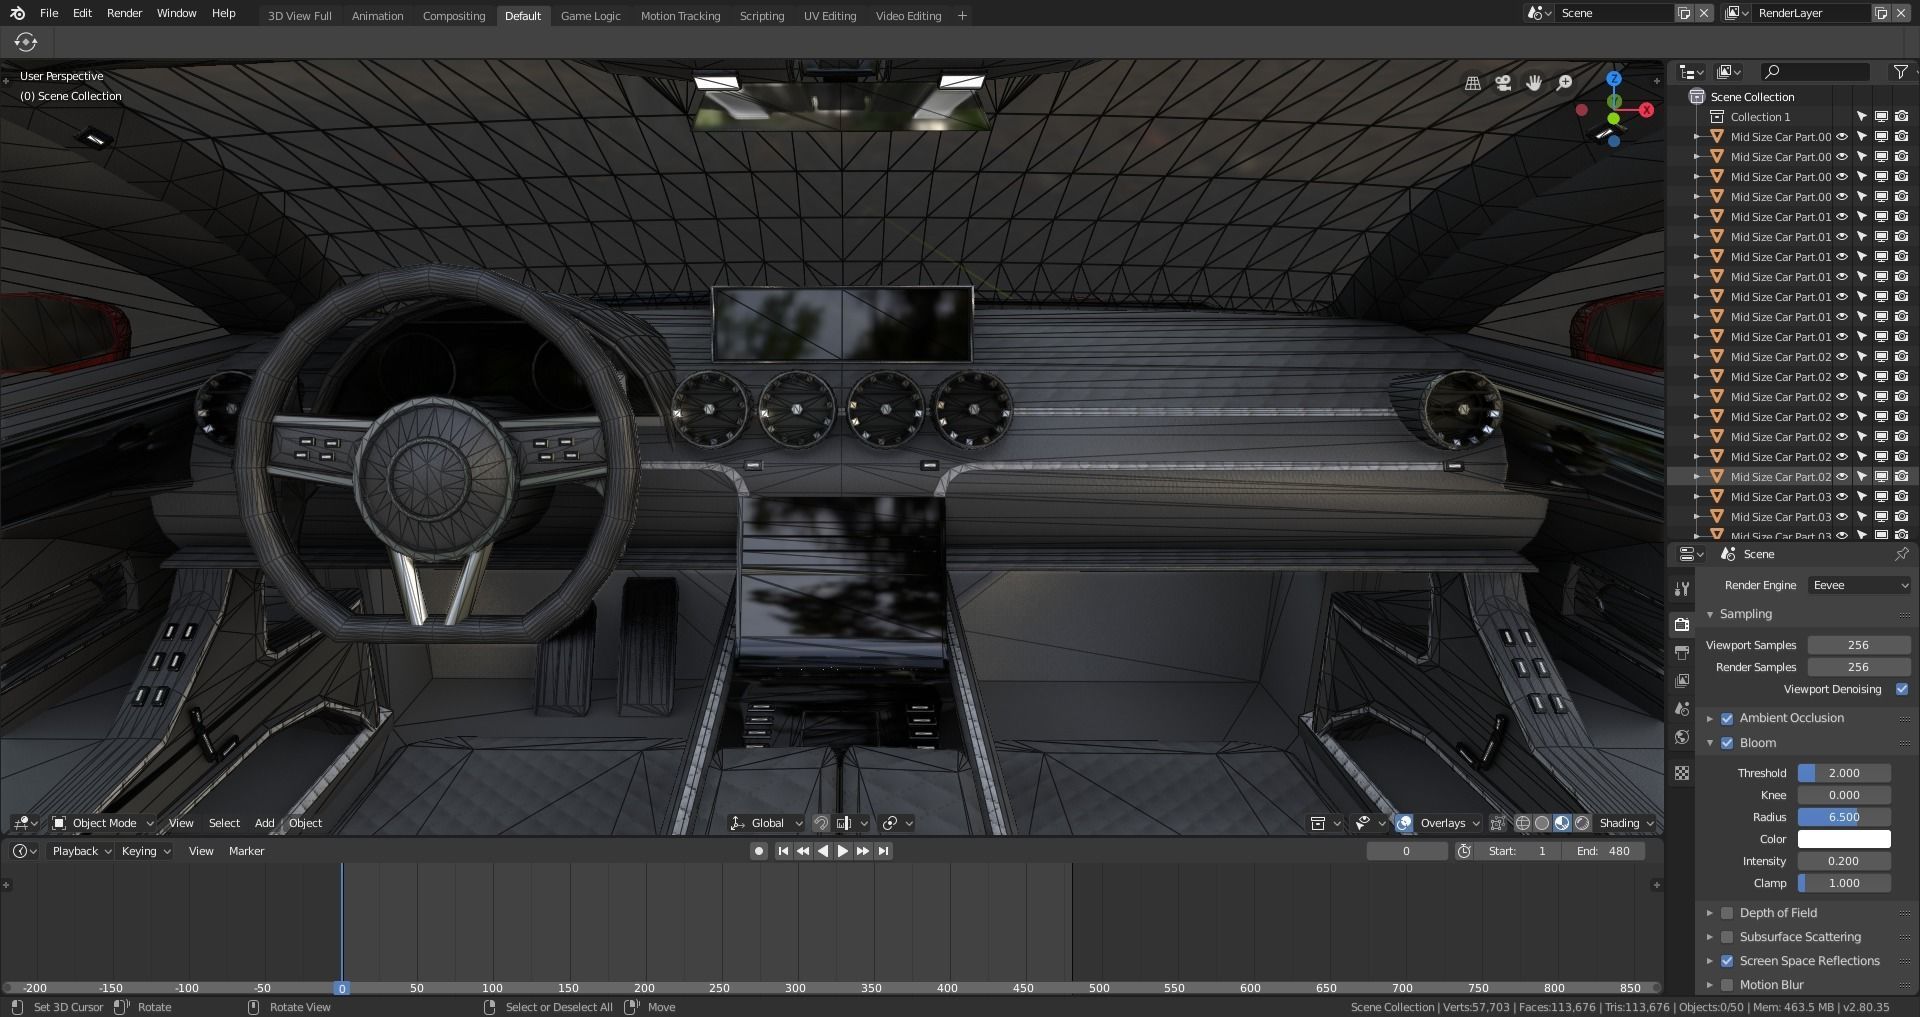Switch to Animation workspace tab
The image size is (1920, 1017).
pyautogui.click(x=377, y=16)
